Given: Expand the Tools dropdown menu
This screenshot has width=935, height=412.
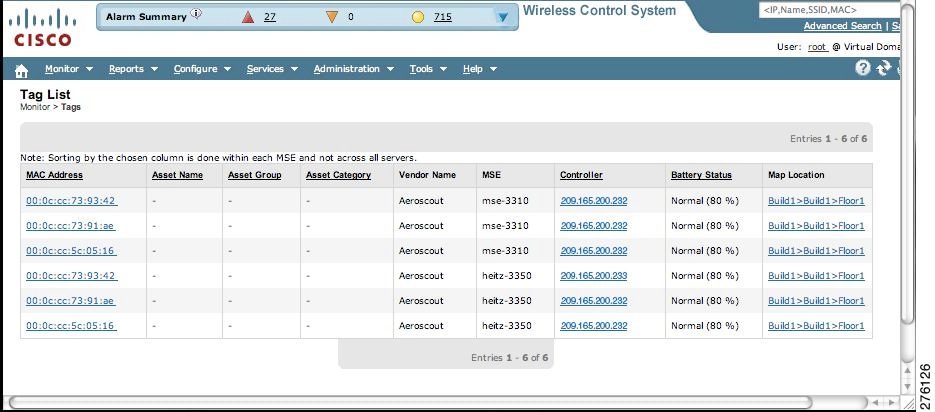Looking at the screenshot, I should (x=428, y=69).
